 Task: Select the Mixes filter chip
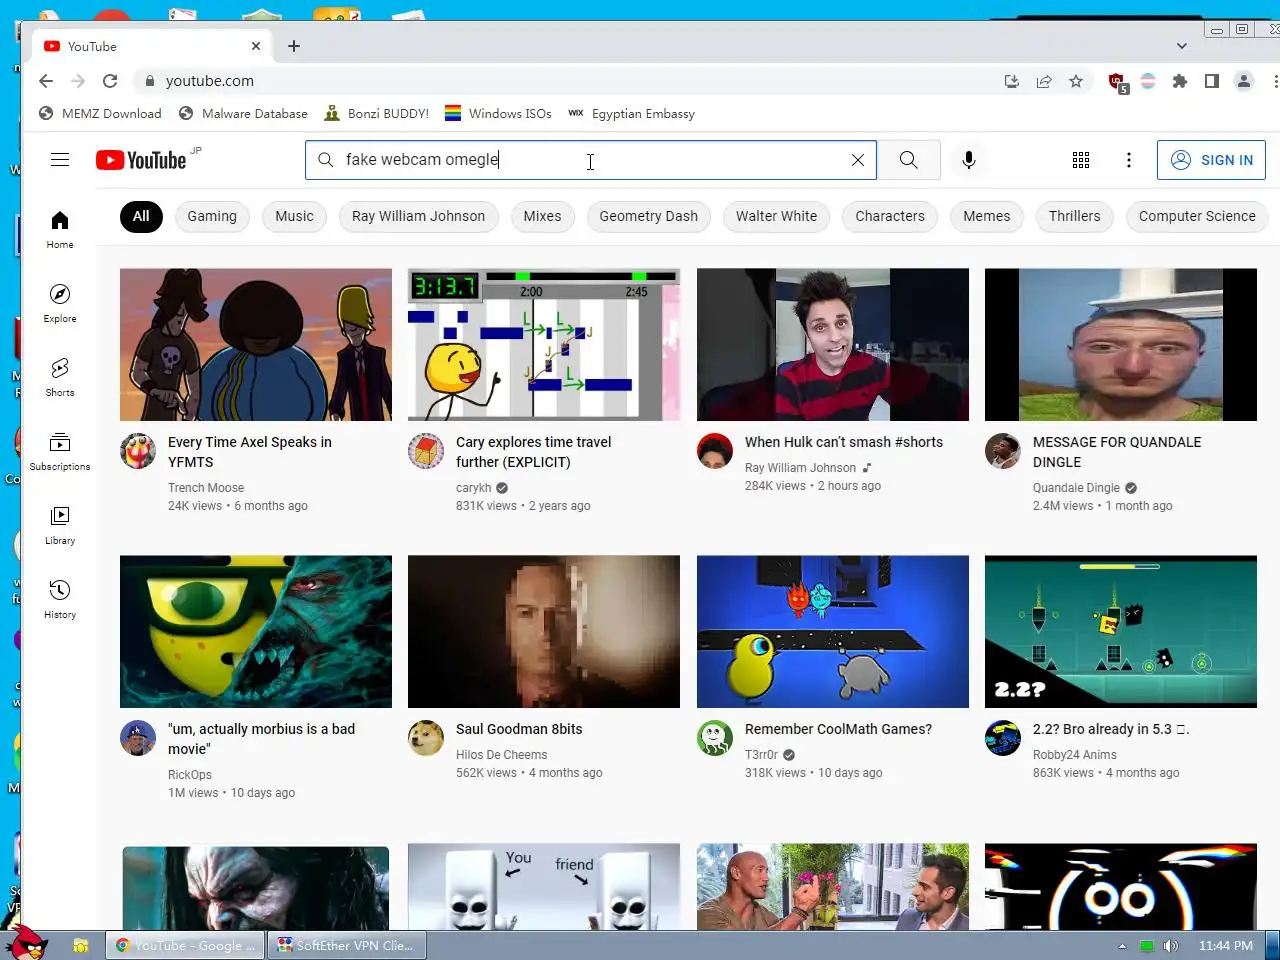542,216
